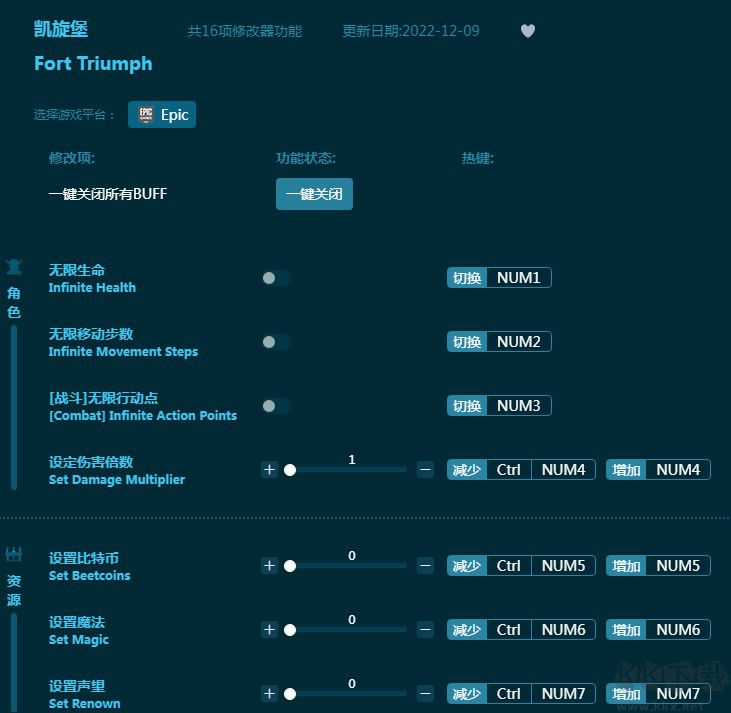Click the 增加 NUM5 hotkey for Beetcoins
Screen dimensions: 731x713
[x=658, y=566]
